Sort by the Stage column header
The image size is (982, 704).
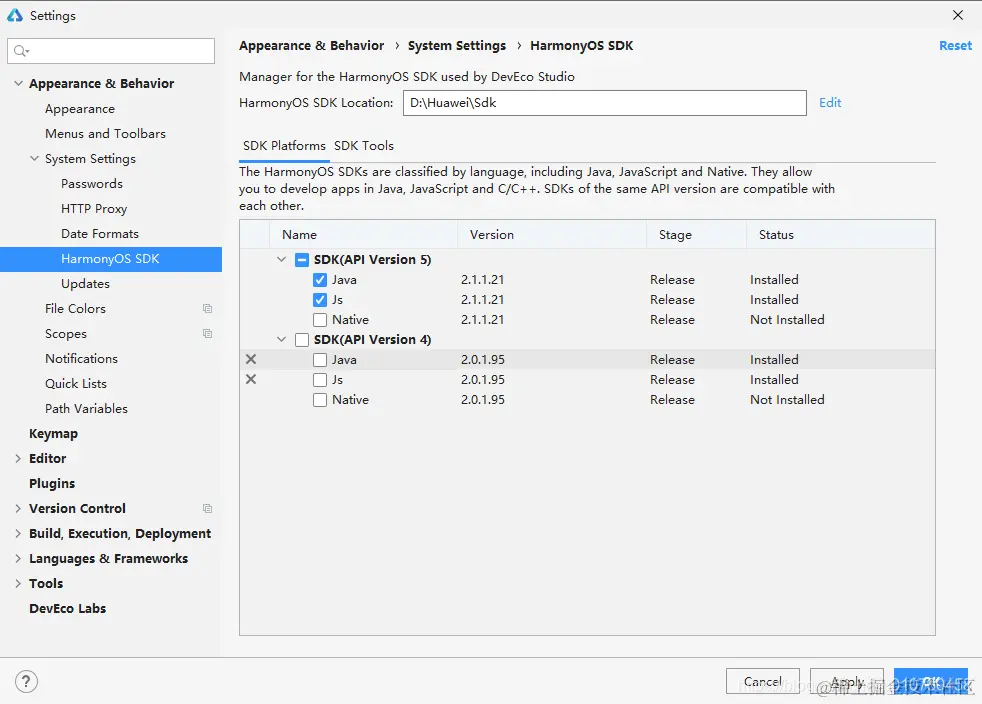point(696,235)
